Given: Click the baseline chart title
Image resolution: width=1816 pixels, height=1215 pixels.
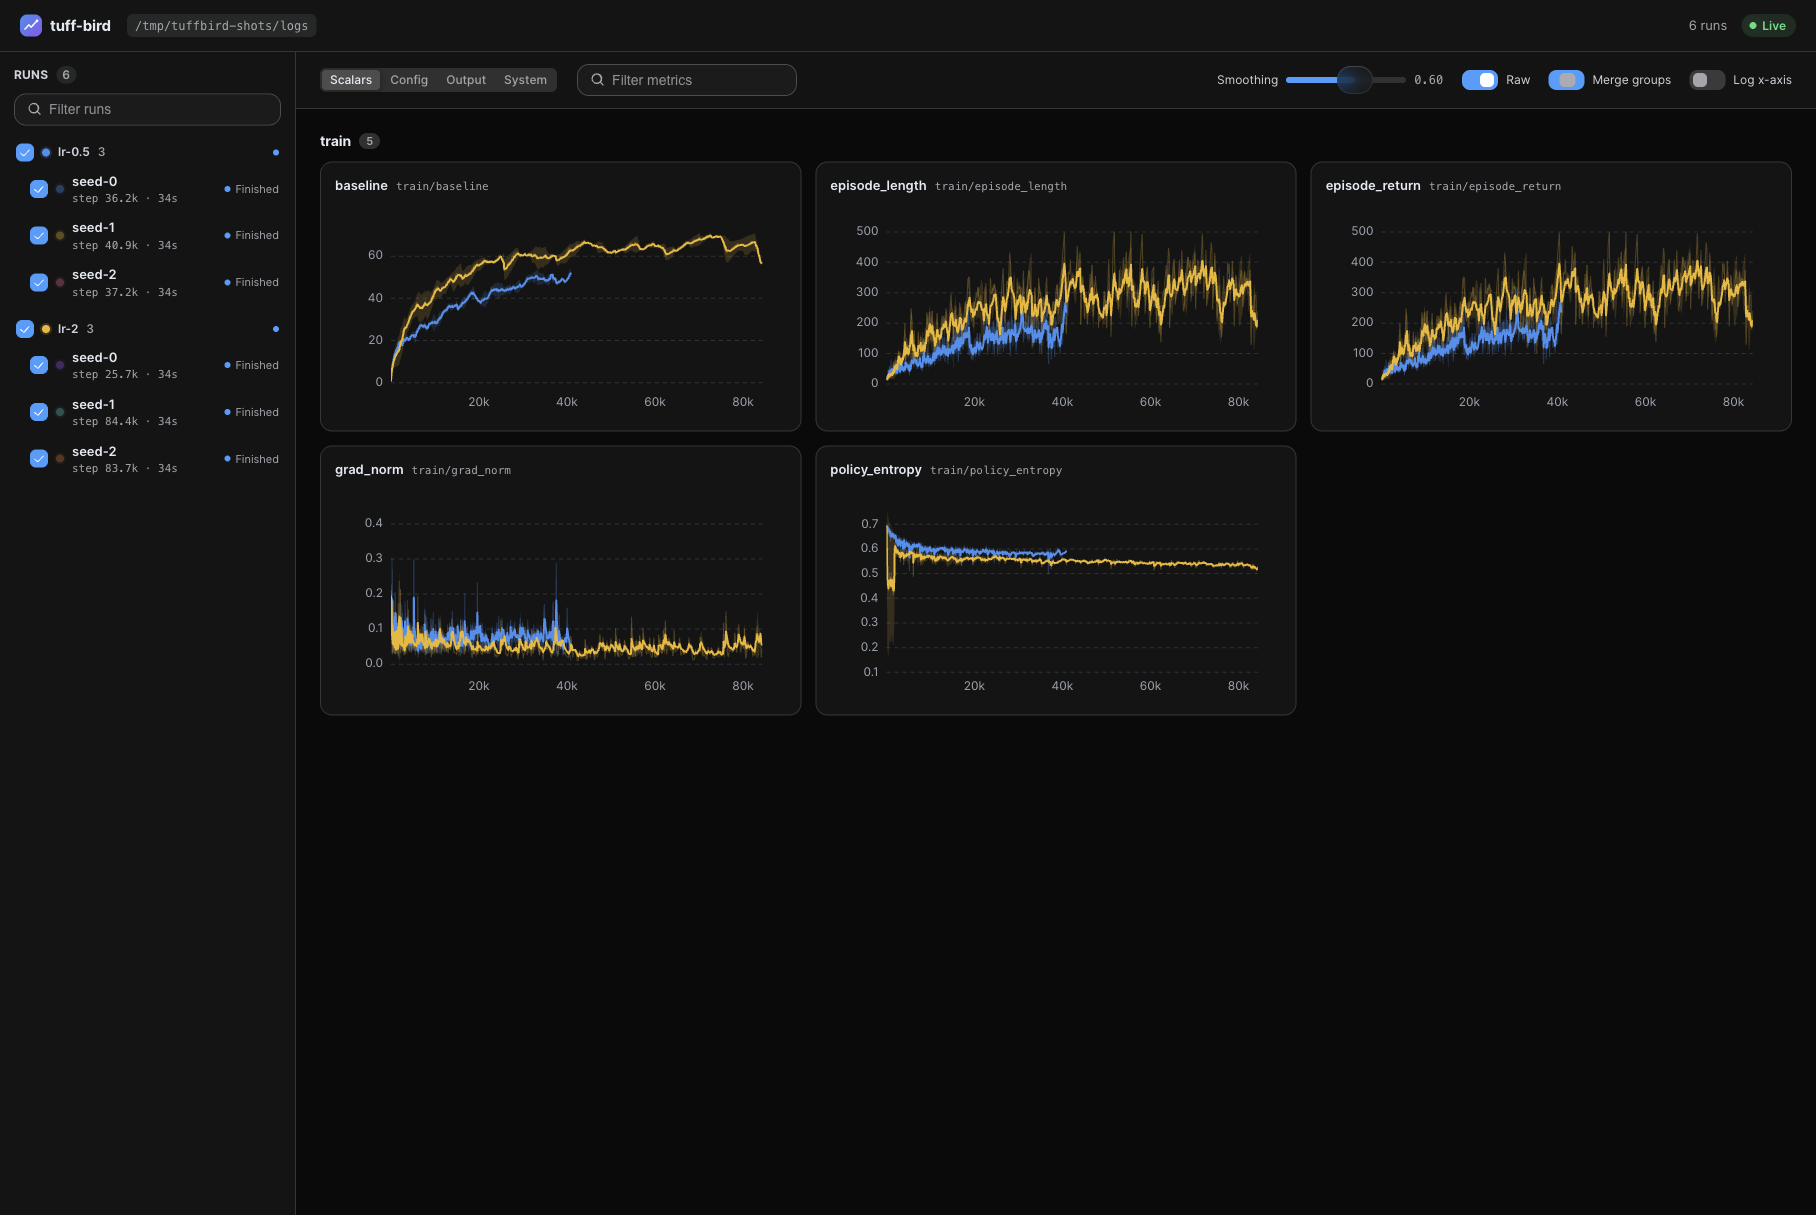Looking at the screenshot, I should [x=361, y=186].
